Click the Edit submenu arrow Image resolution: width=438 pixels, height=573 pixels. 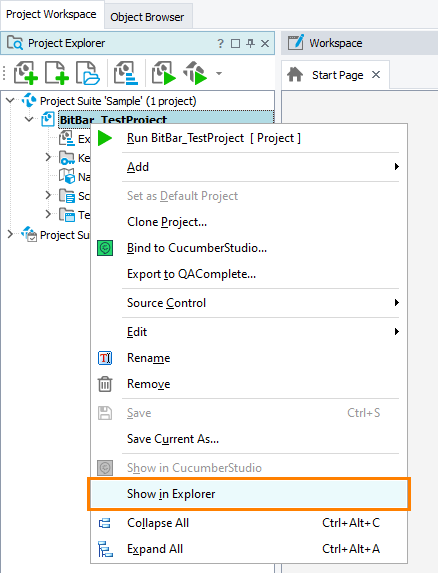397,331
